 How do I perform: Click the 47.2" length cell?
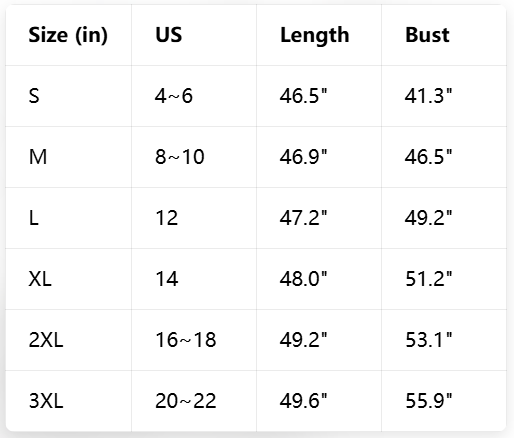click(303, 218)
